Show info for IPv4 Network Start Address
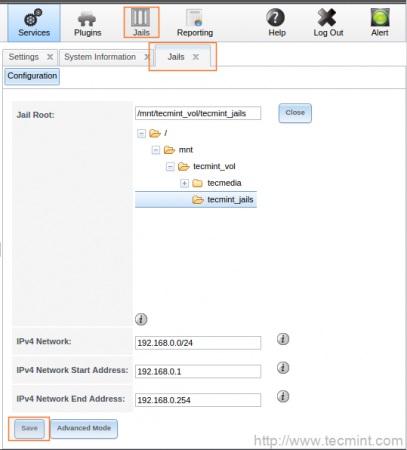 pyautogui.click(x=283, y=368)
